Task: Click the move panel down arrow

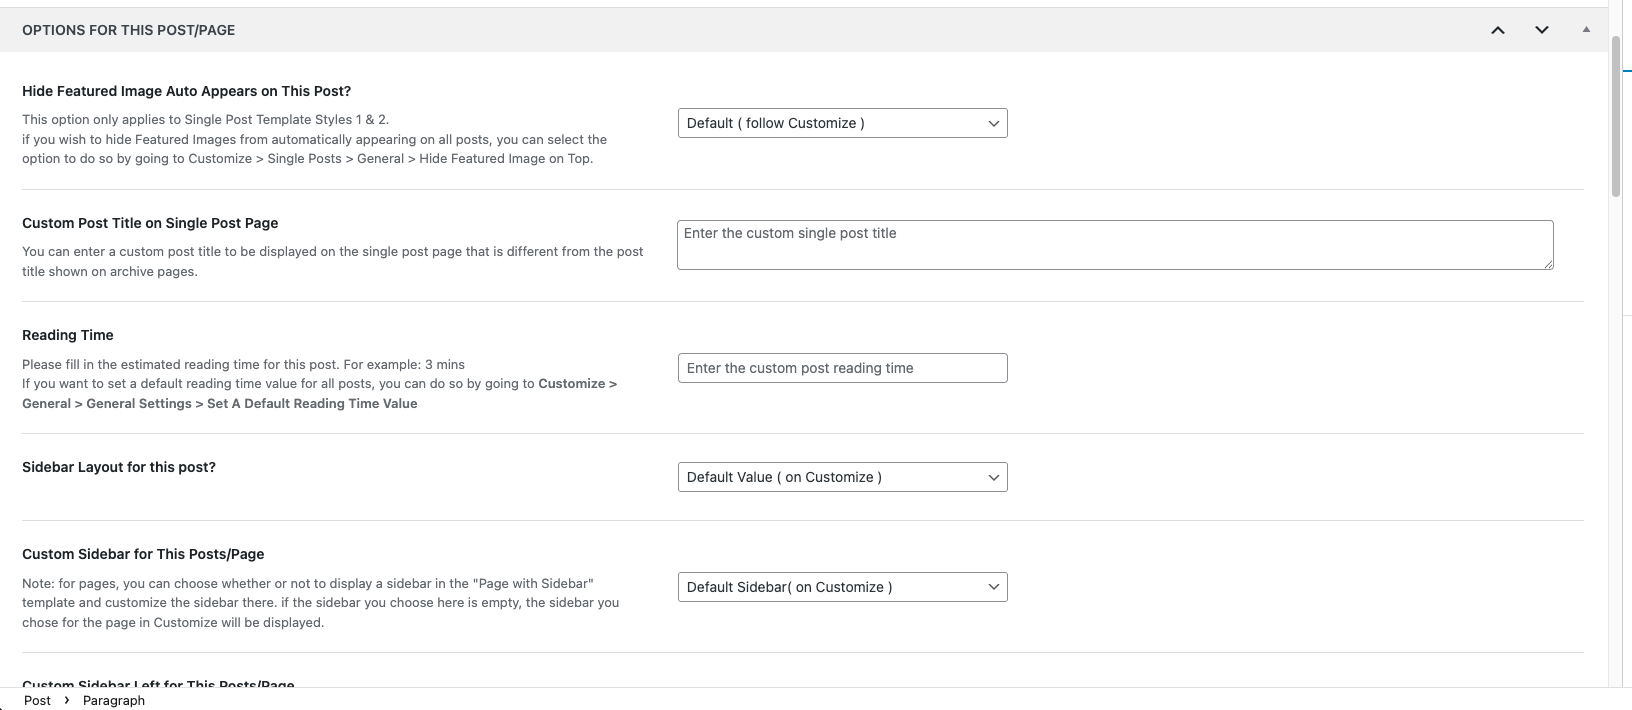Action: [1541, 30]
